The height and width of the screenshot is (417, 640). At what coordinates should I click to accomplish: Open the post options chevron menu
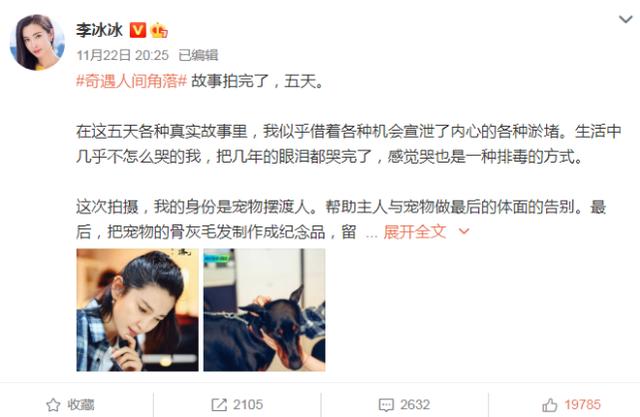(x=625, y=19)
